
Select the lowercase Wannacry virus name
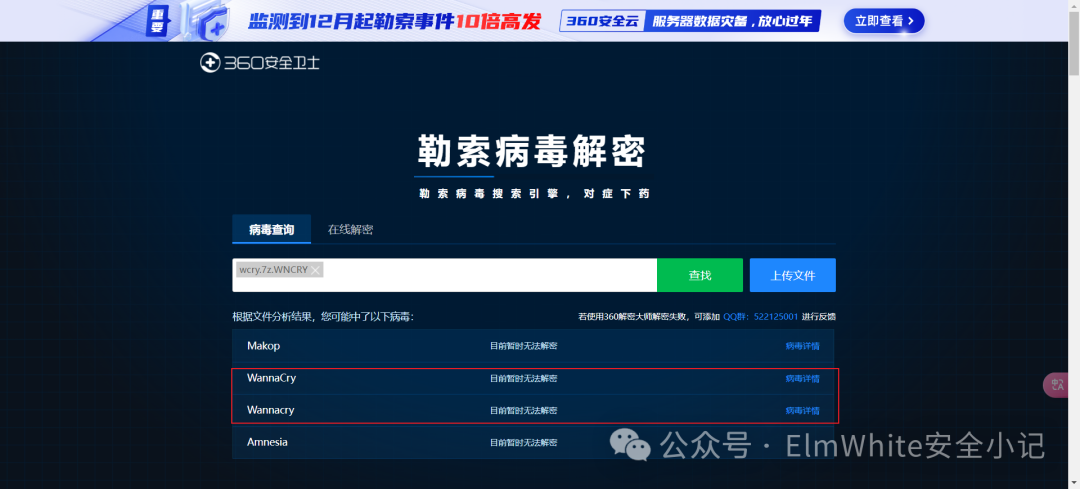click(x=271, y=410)
